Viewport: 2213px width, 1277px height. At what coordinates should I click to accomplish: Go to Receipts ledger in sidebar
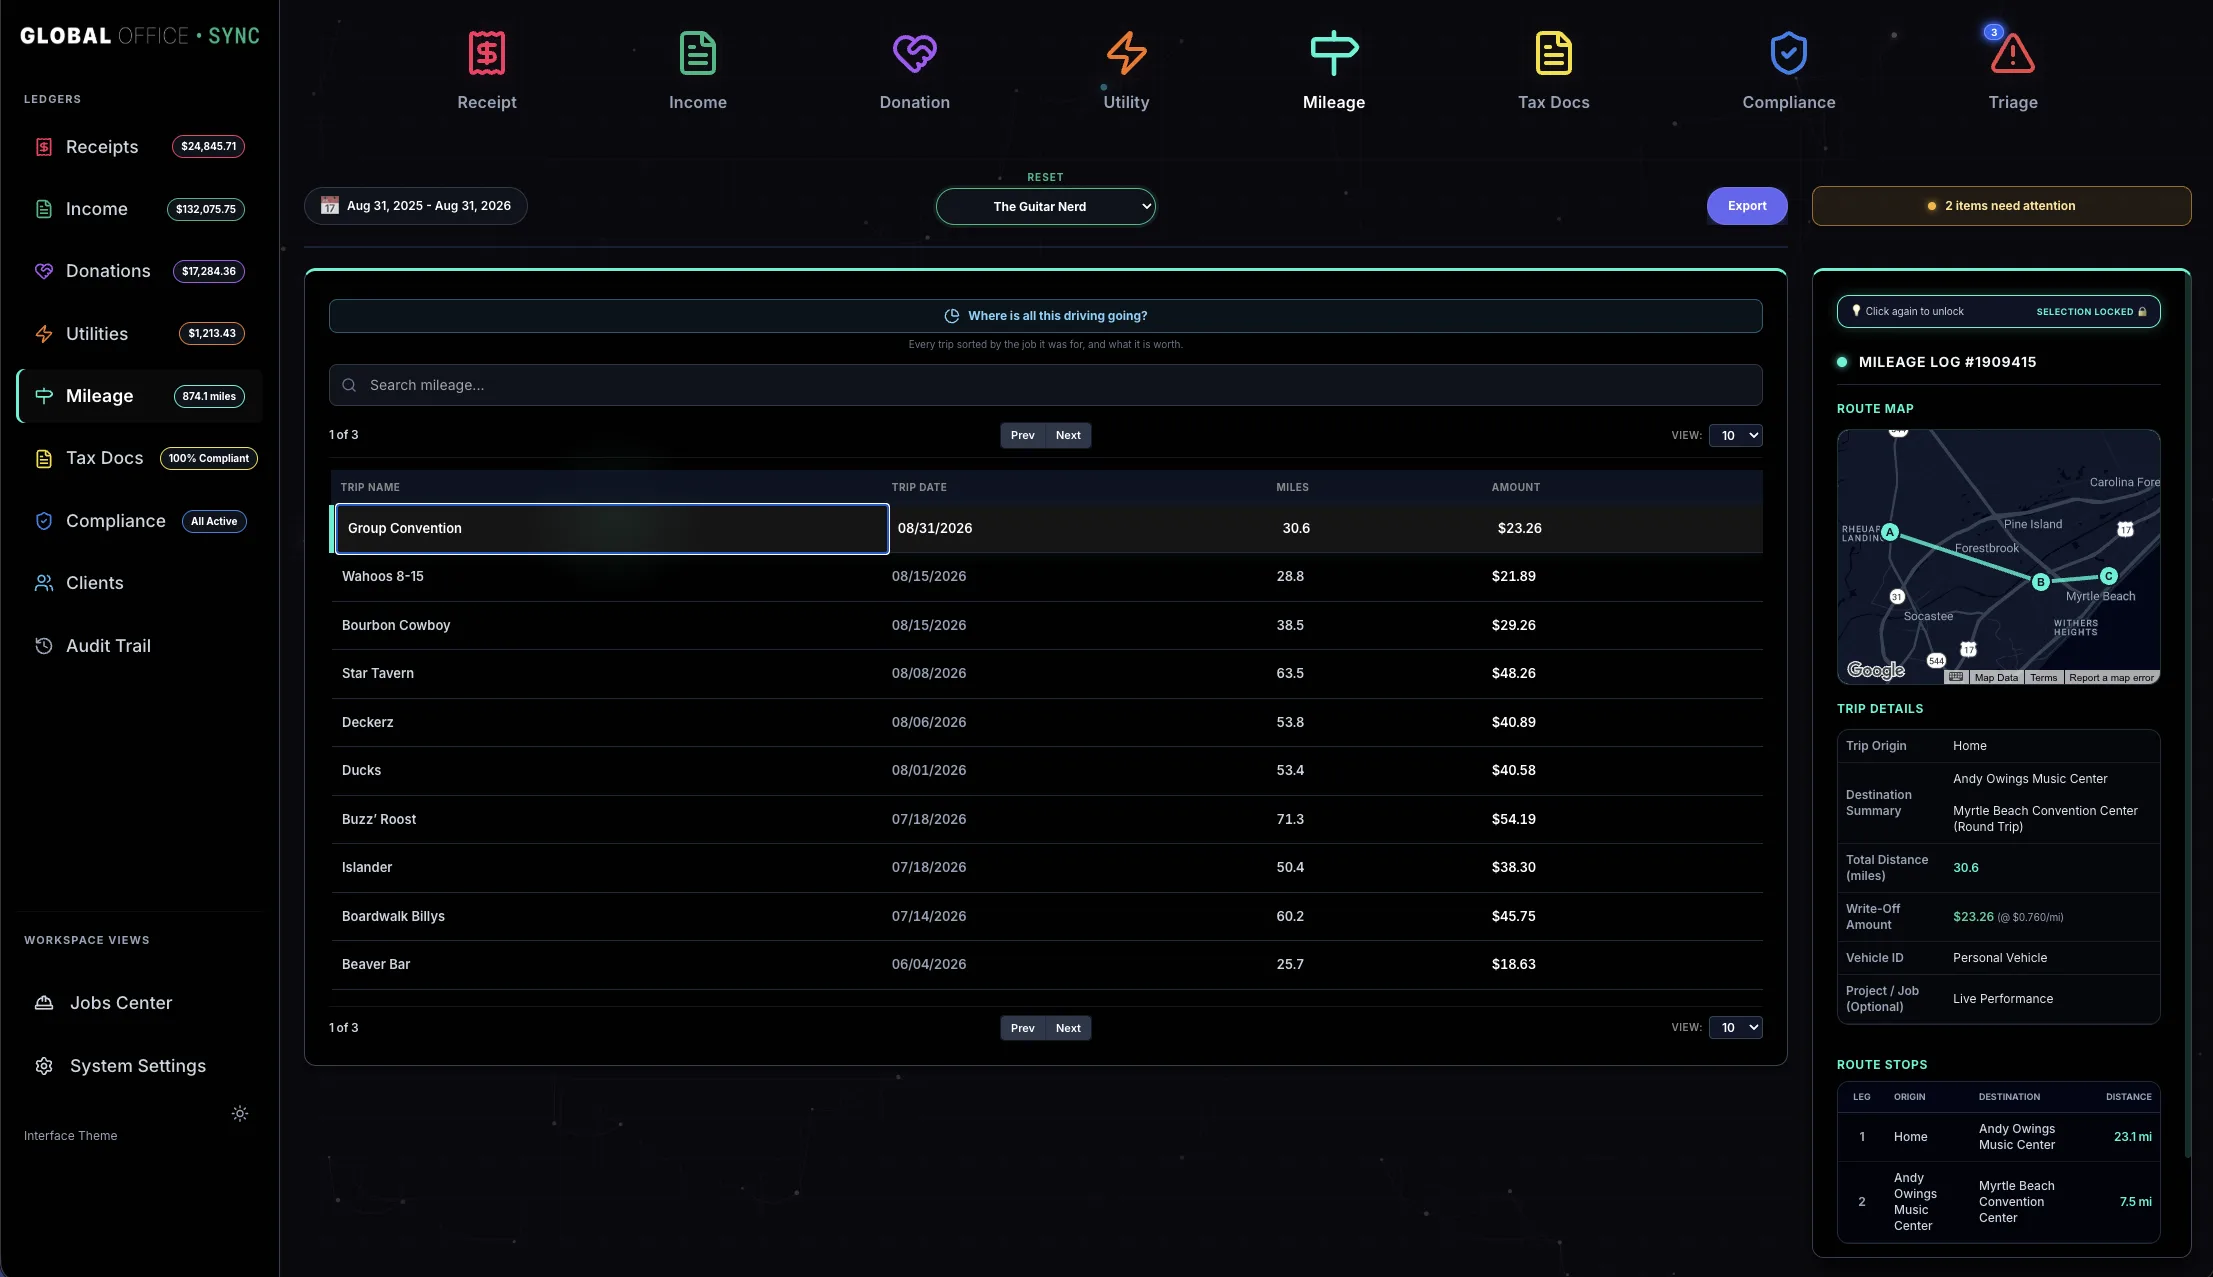click(x=140, y=147)
